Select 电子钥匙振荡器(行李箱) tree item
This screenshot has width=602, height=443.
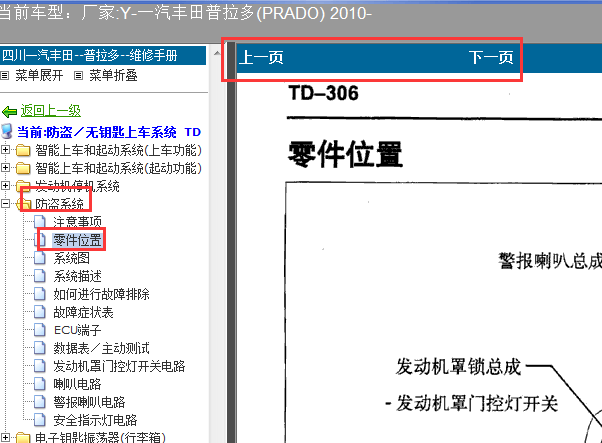100,438
